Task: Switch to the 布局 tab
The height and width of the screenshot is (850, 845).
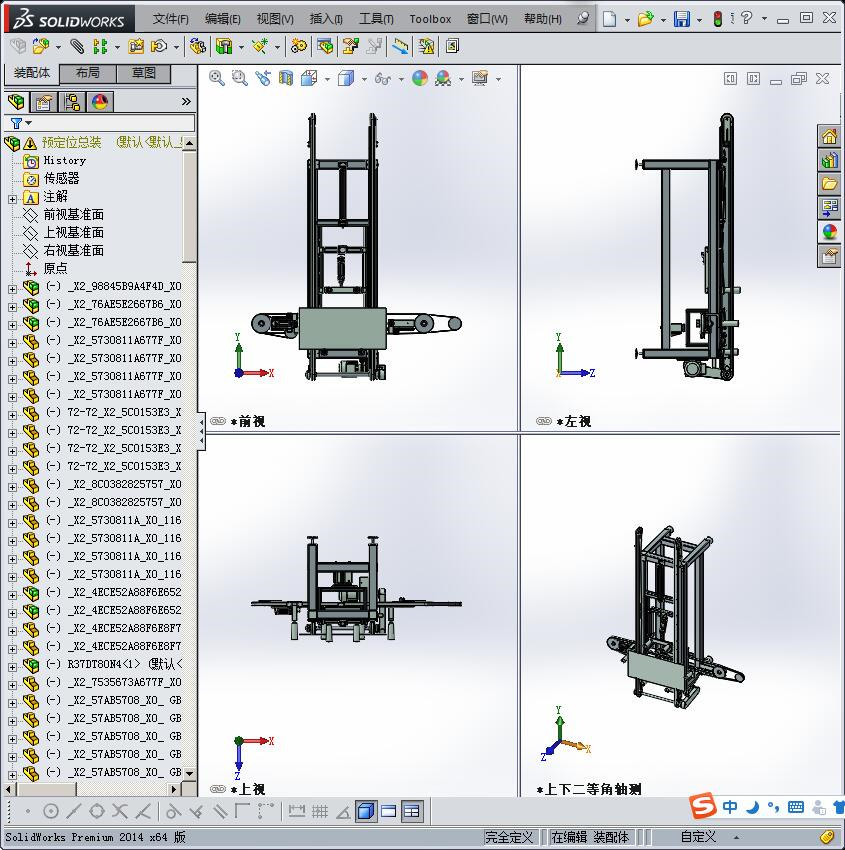Action: tap(87, 73)
